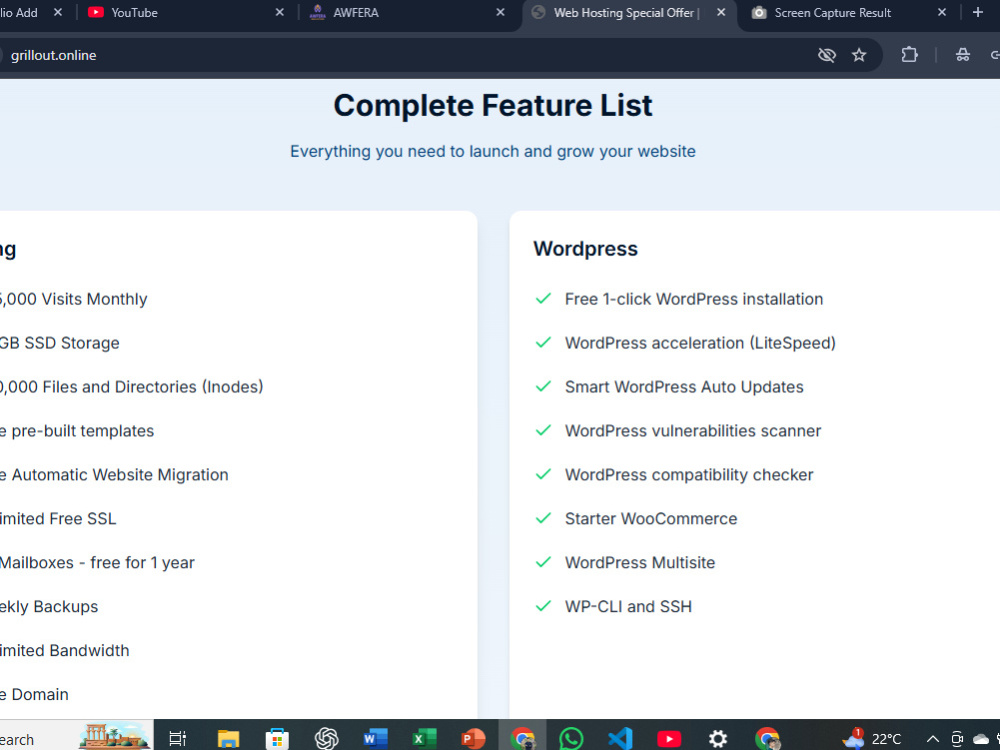The image size is (1000, 750).
Task: Click 'WordPress vulnerabilities scanner' text
Action: (693, 431)
